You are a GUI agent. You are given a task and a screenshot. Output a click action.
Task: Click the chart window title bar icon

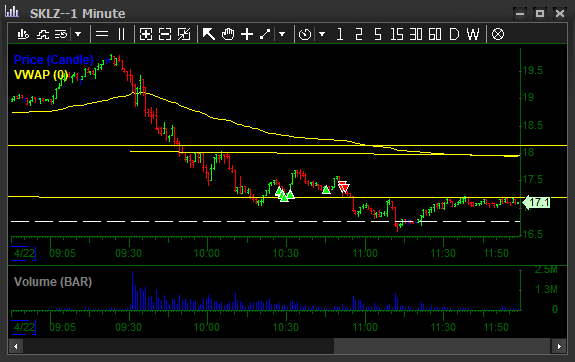[12, 11]
